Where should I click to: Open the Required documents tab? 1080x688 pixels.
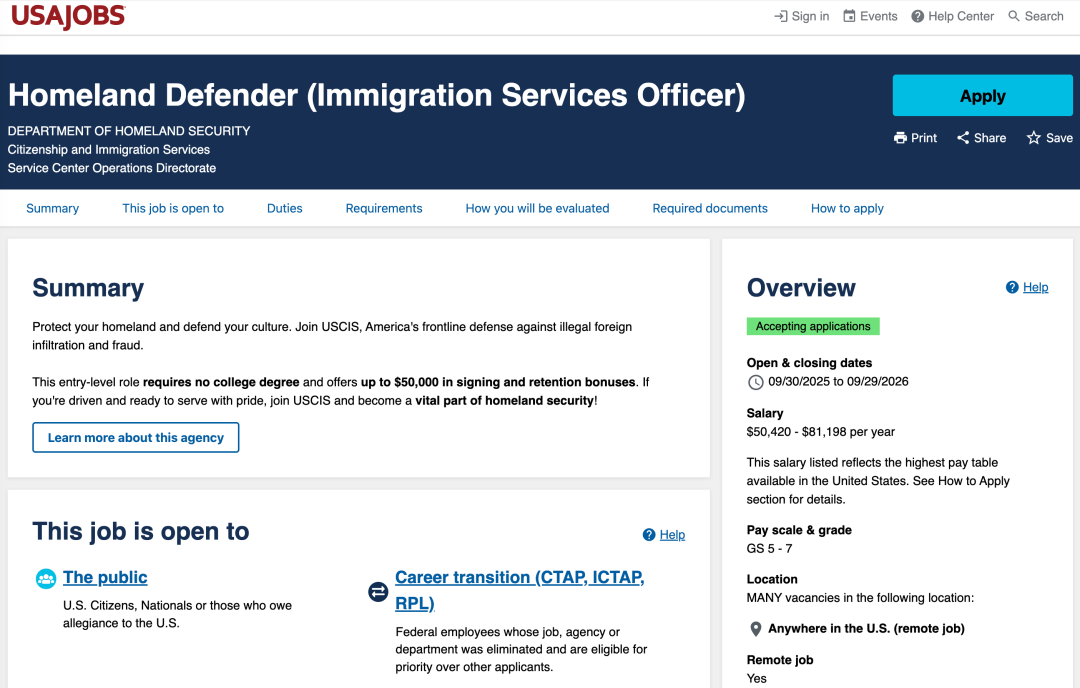(709, 208)
